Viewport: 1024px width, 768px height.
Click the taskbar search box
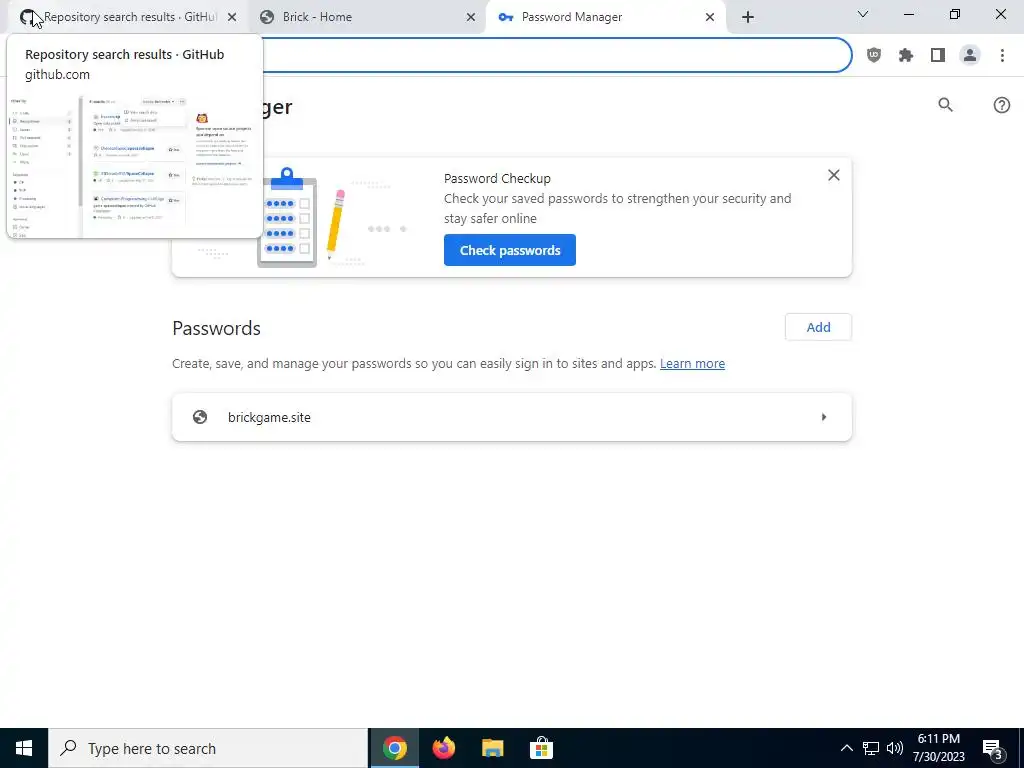(x=208, y=748)
